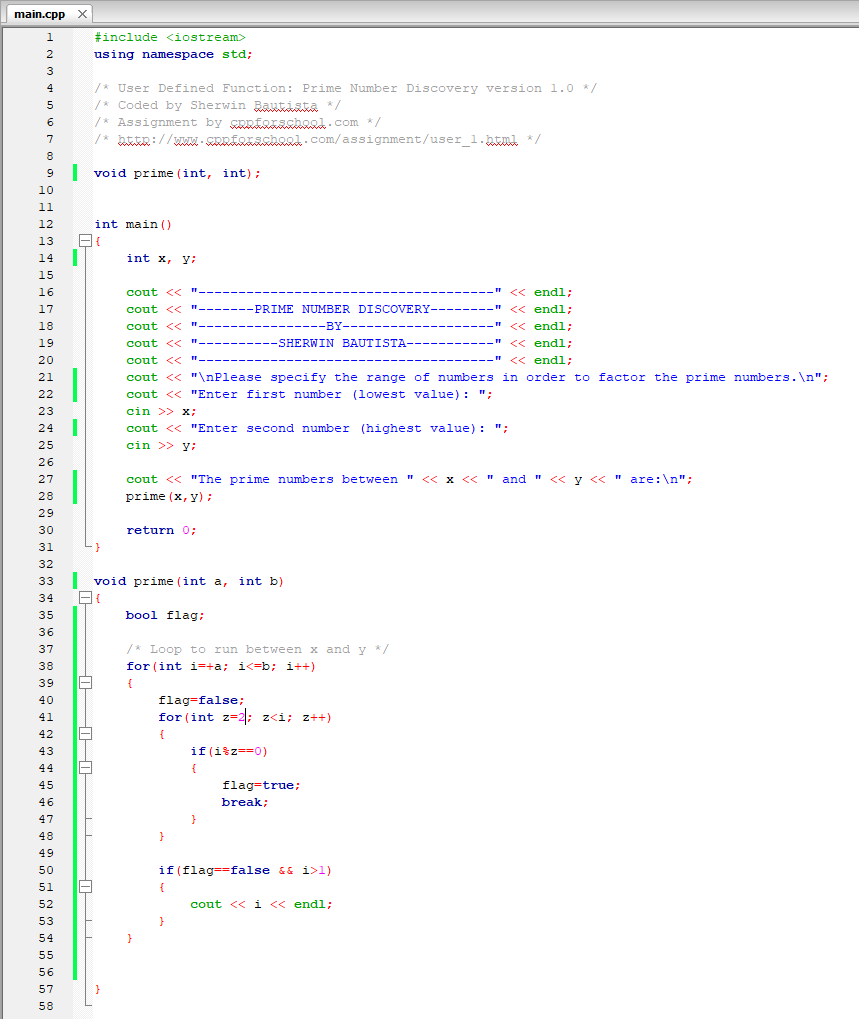859x1019 pixels.
Task: Collapse the outer for loop fold at line 39
Action: tap(85, 683)
